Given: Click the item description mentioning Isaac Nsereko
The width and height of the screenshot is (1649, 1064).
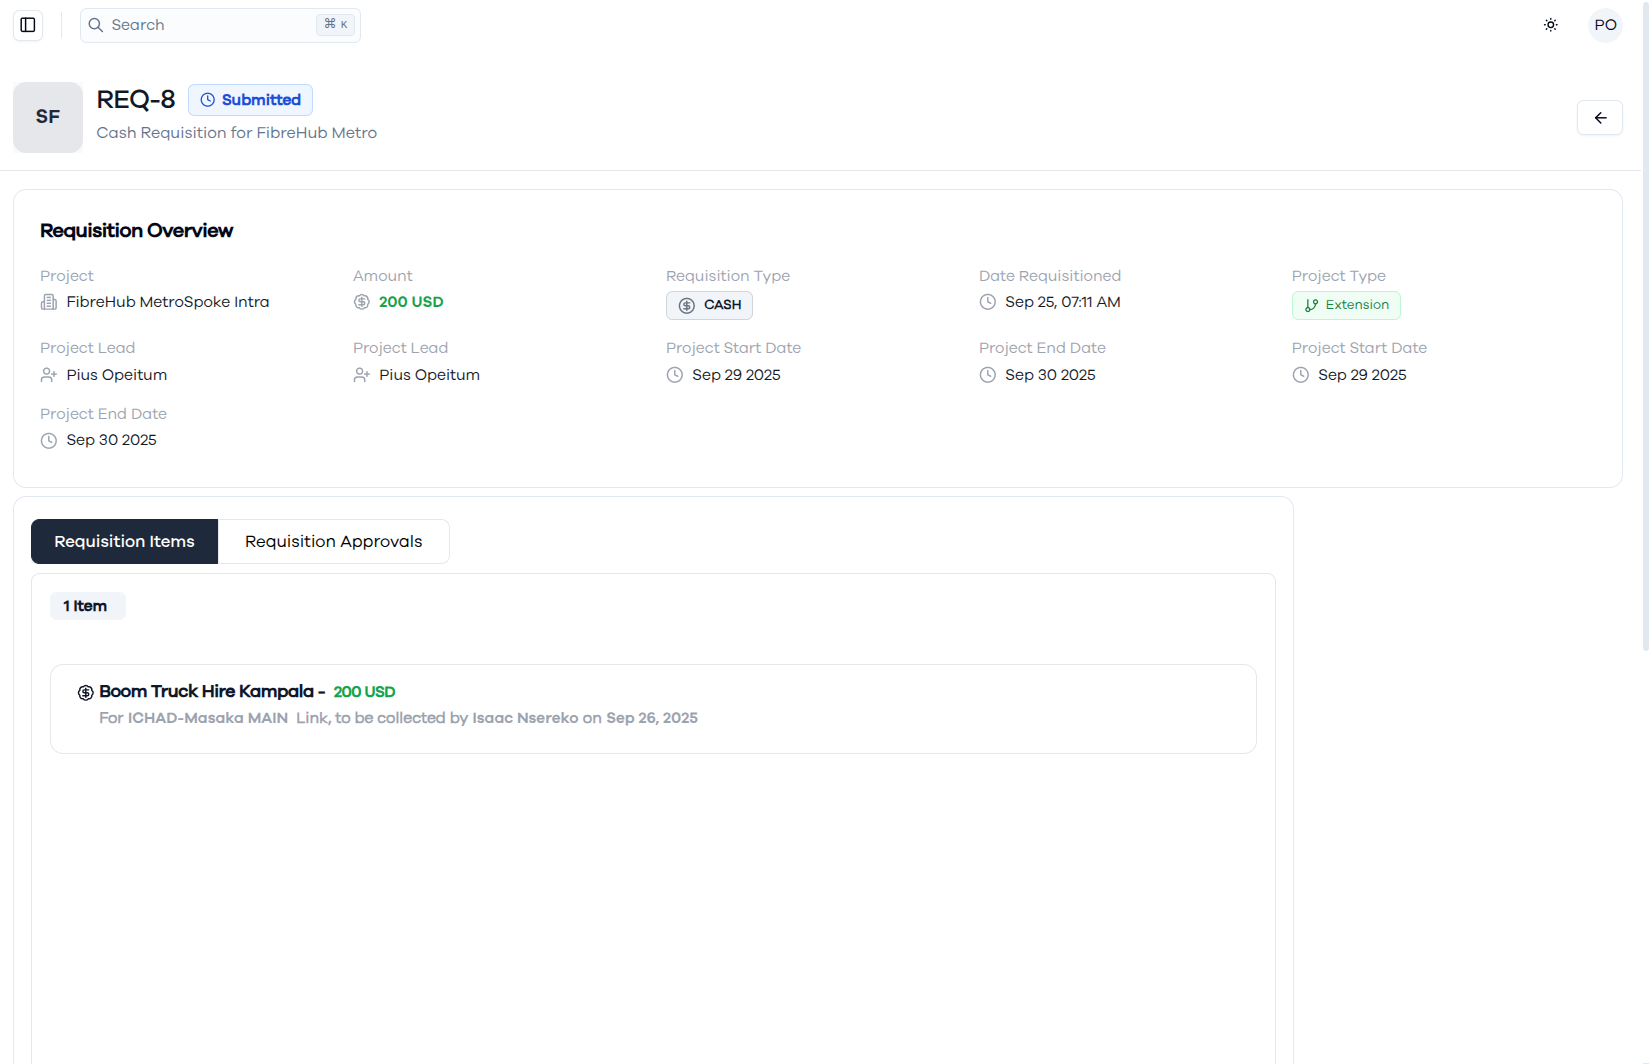Looking at the screenshot, I should (398, 718).
